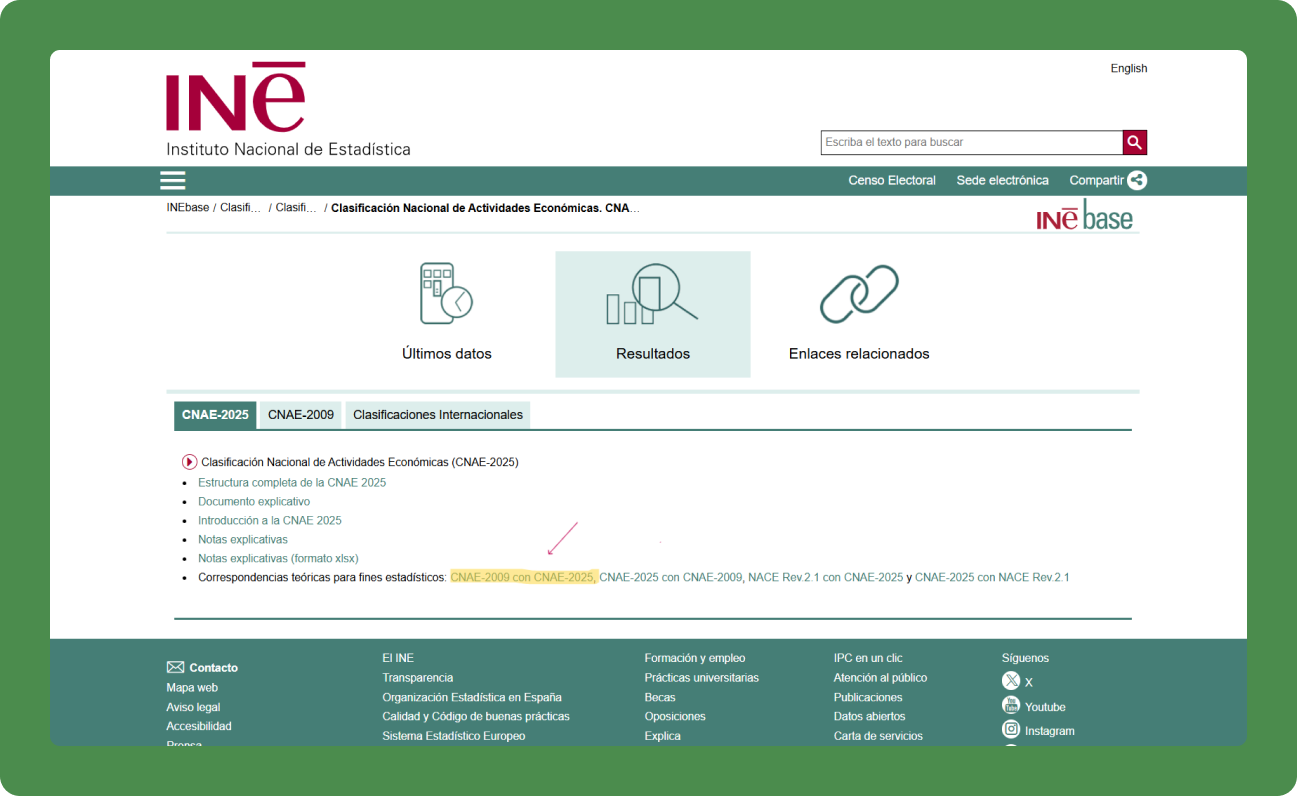Image resolution: width=1297 pixels, height=796 pixels.
Task: Open Sistema Estadístico Europeo link
Action: (454, 736)
